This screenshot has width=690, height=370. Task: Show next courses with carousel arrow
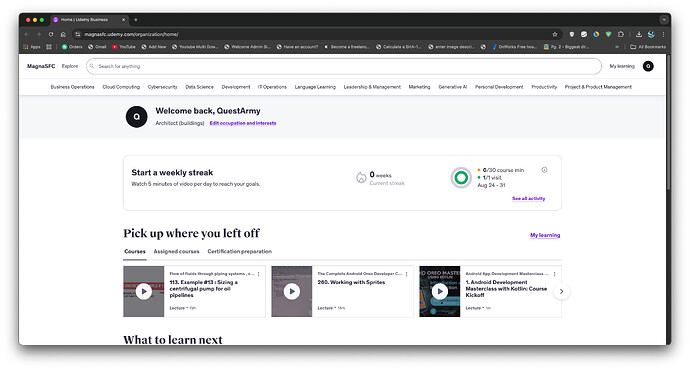(561, 291)
